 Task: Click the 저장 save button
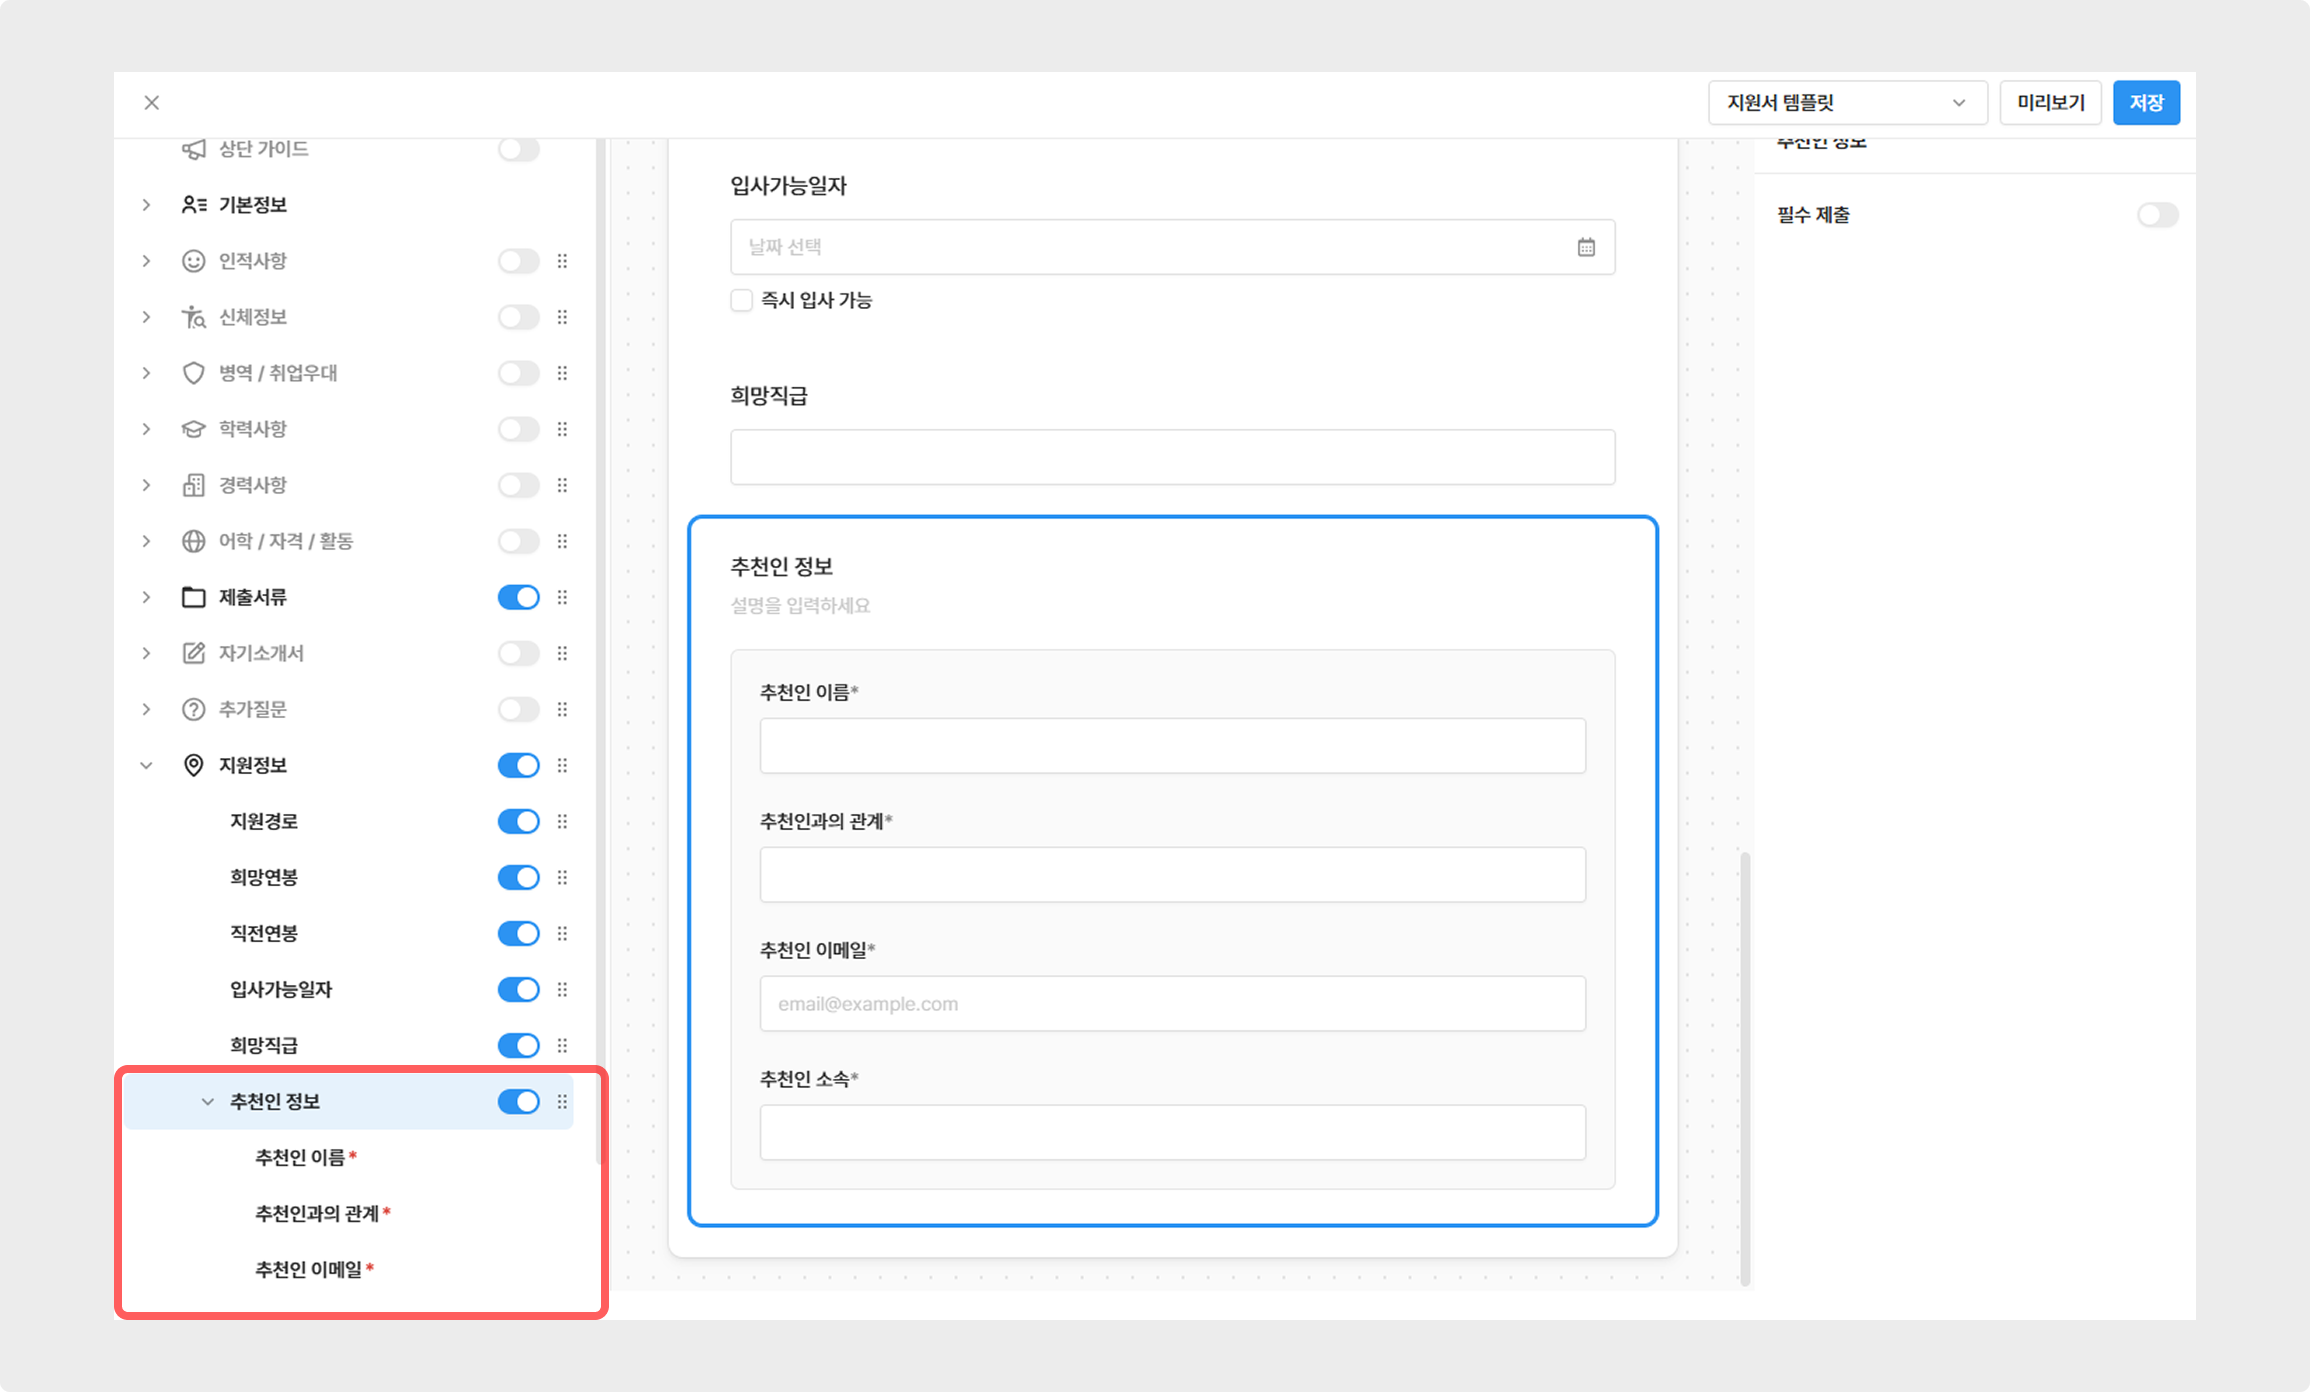coord(2146,103)
